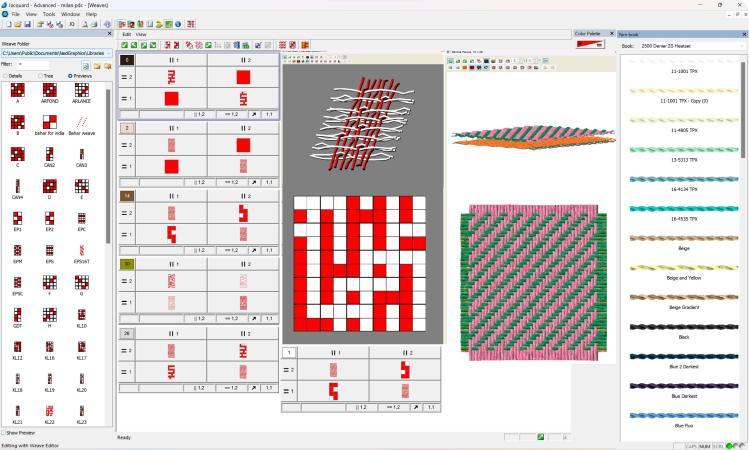Select the ARFOND weave thumbnail icon
The image size is (749, 450).
tap(50, 91)
